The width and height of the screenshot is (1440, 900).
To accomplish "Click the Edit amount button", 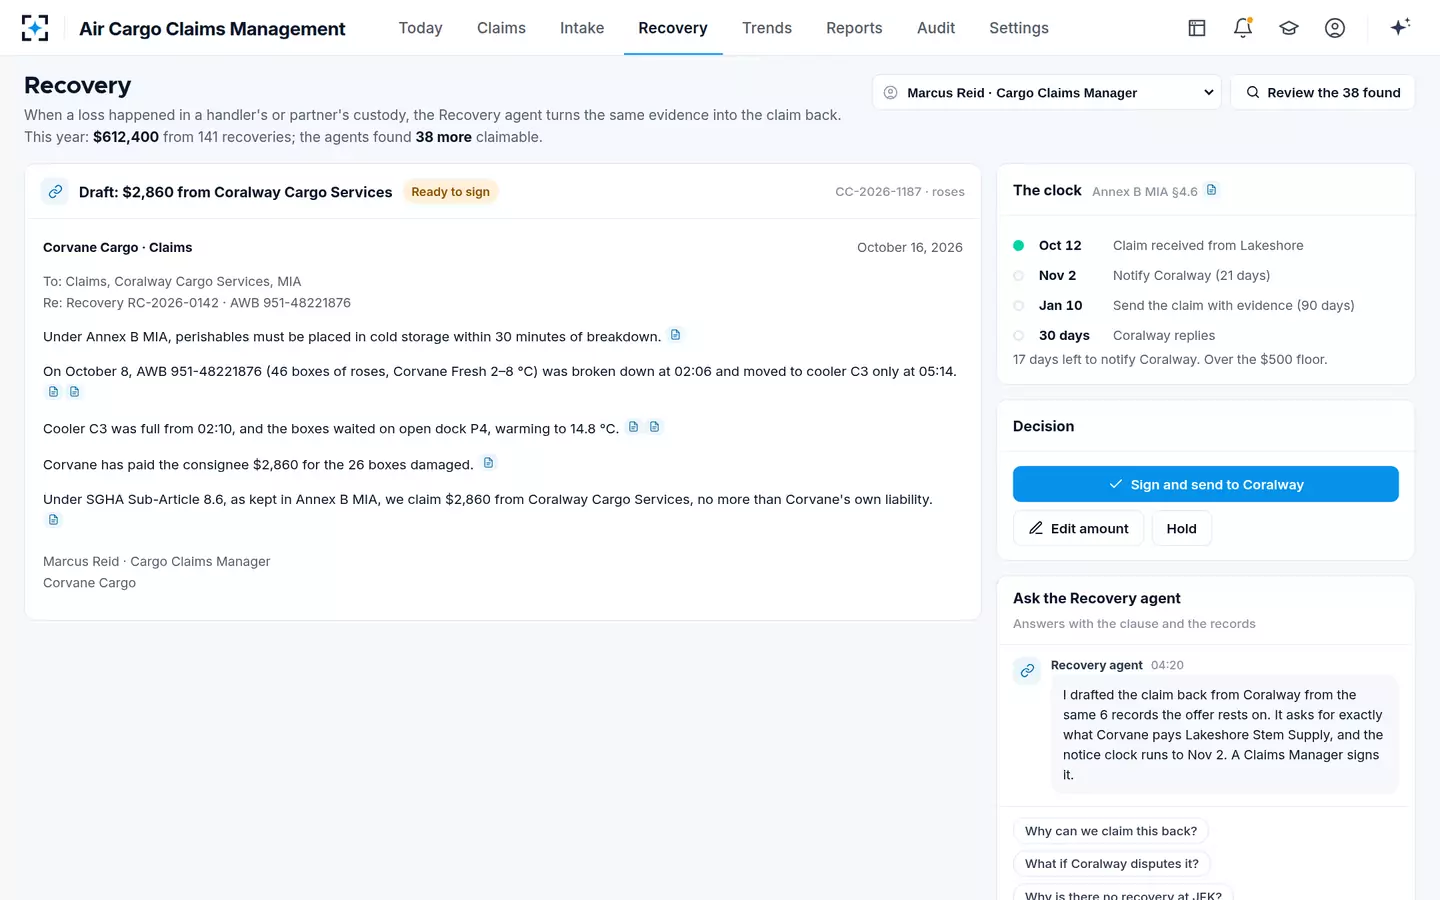I will click(1078, 528).
